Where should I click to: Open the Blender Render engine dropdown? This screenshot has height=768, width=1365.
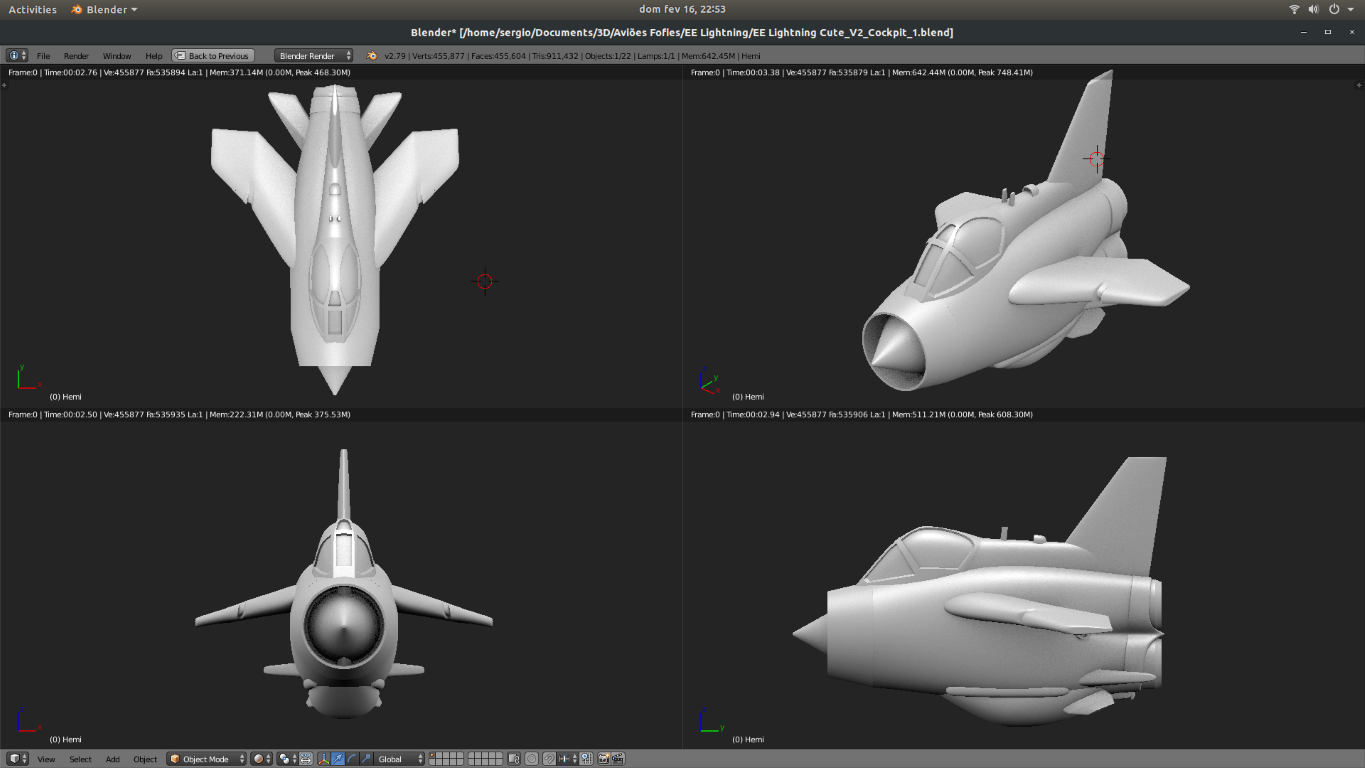pyautogui.click(x=314, y=56)
